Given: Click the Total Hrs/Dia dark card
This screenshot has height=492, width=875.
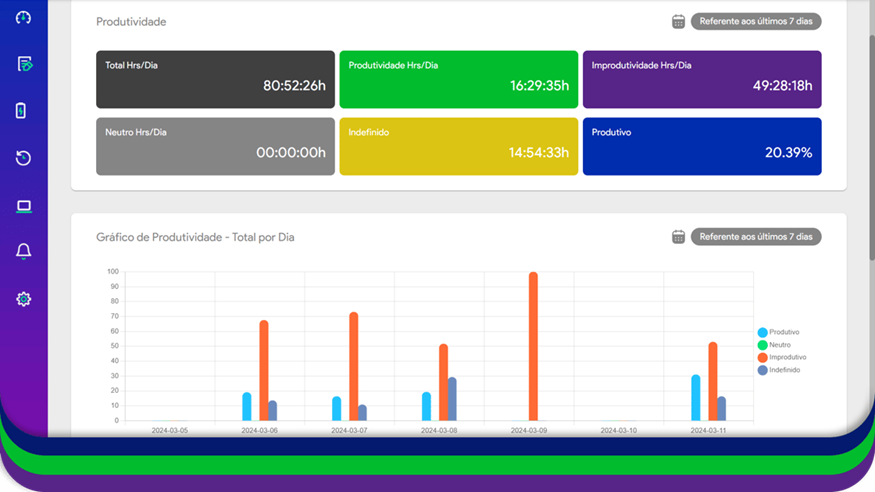Looking at the screenshot, I should (x=215, y=79).
